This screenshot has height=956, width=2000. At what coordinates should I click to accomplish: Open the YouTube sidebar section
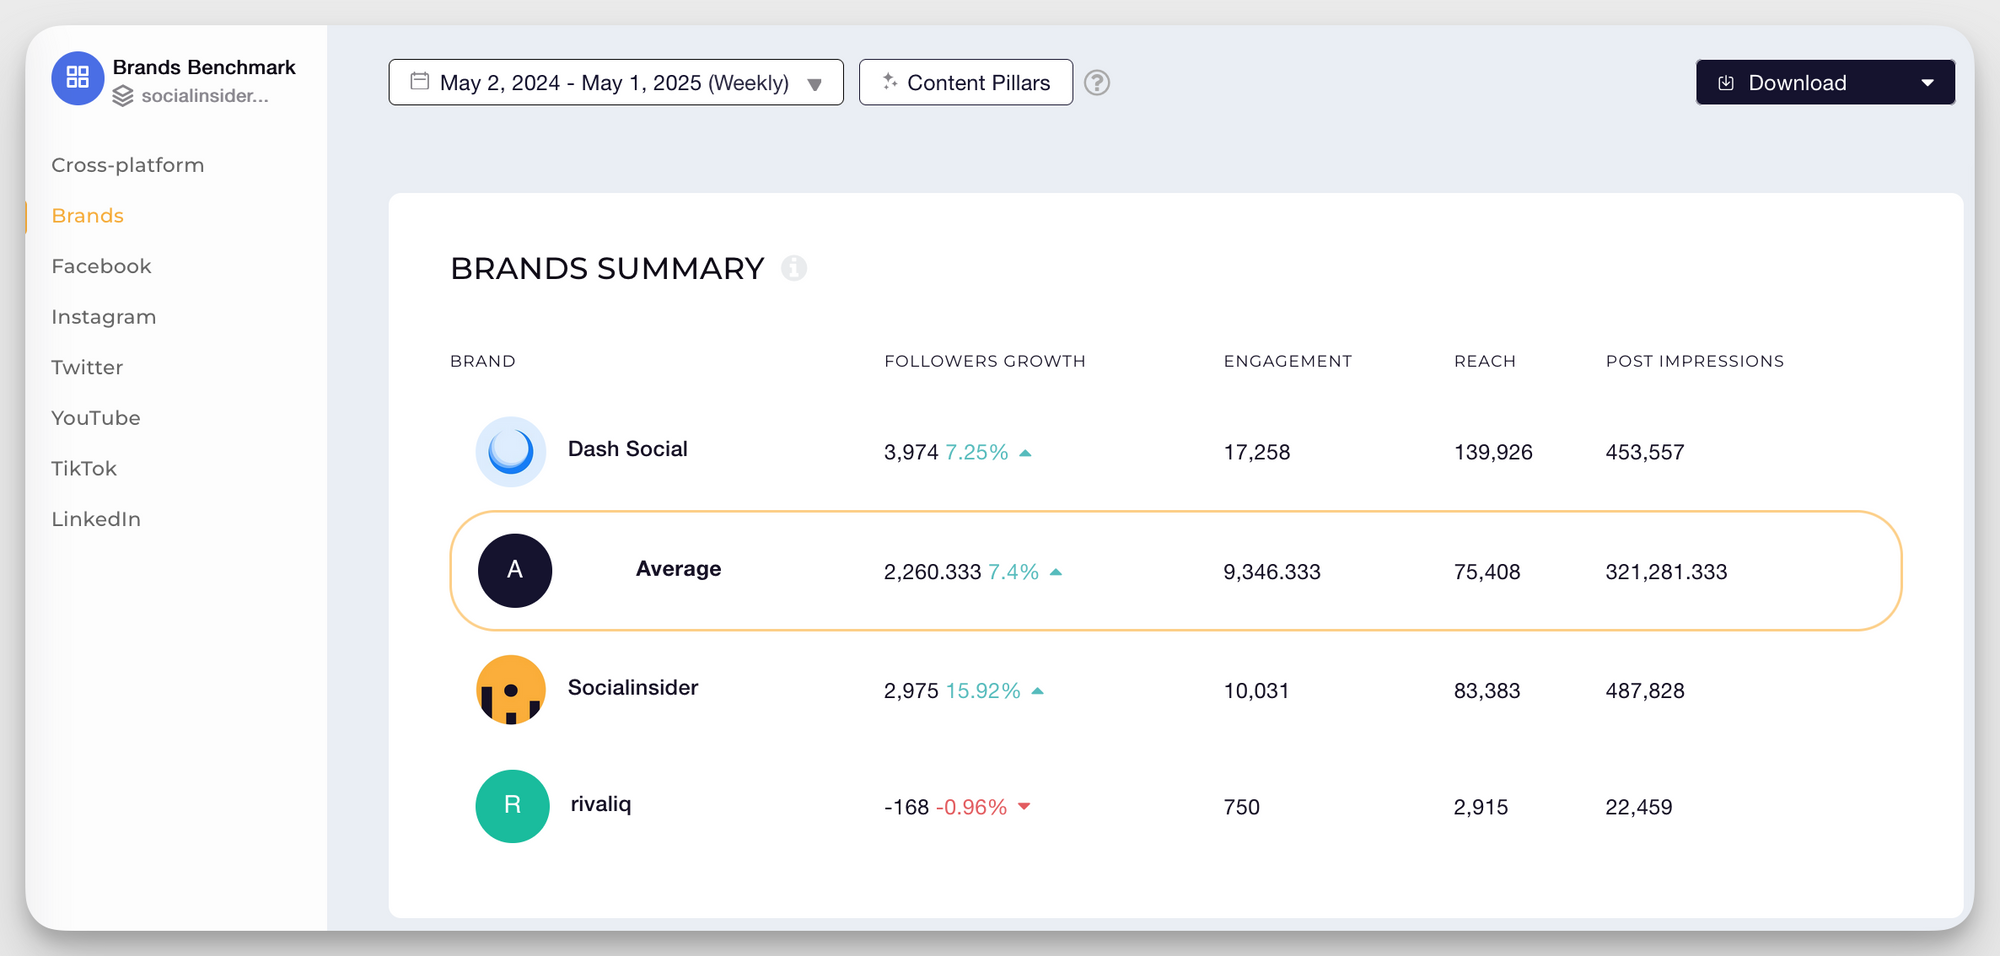[x=96, y=418]
